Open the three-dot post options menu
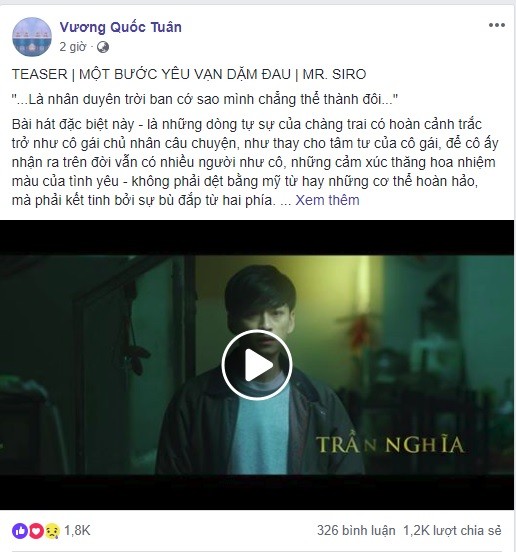 (x=497, y=25)
